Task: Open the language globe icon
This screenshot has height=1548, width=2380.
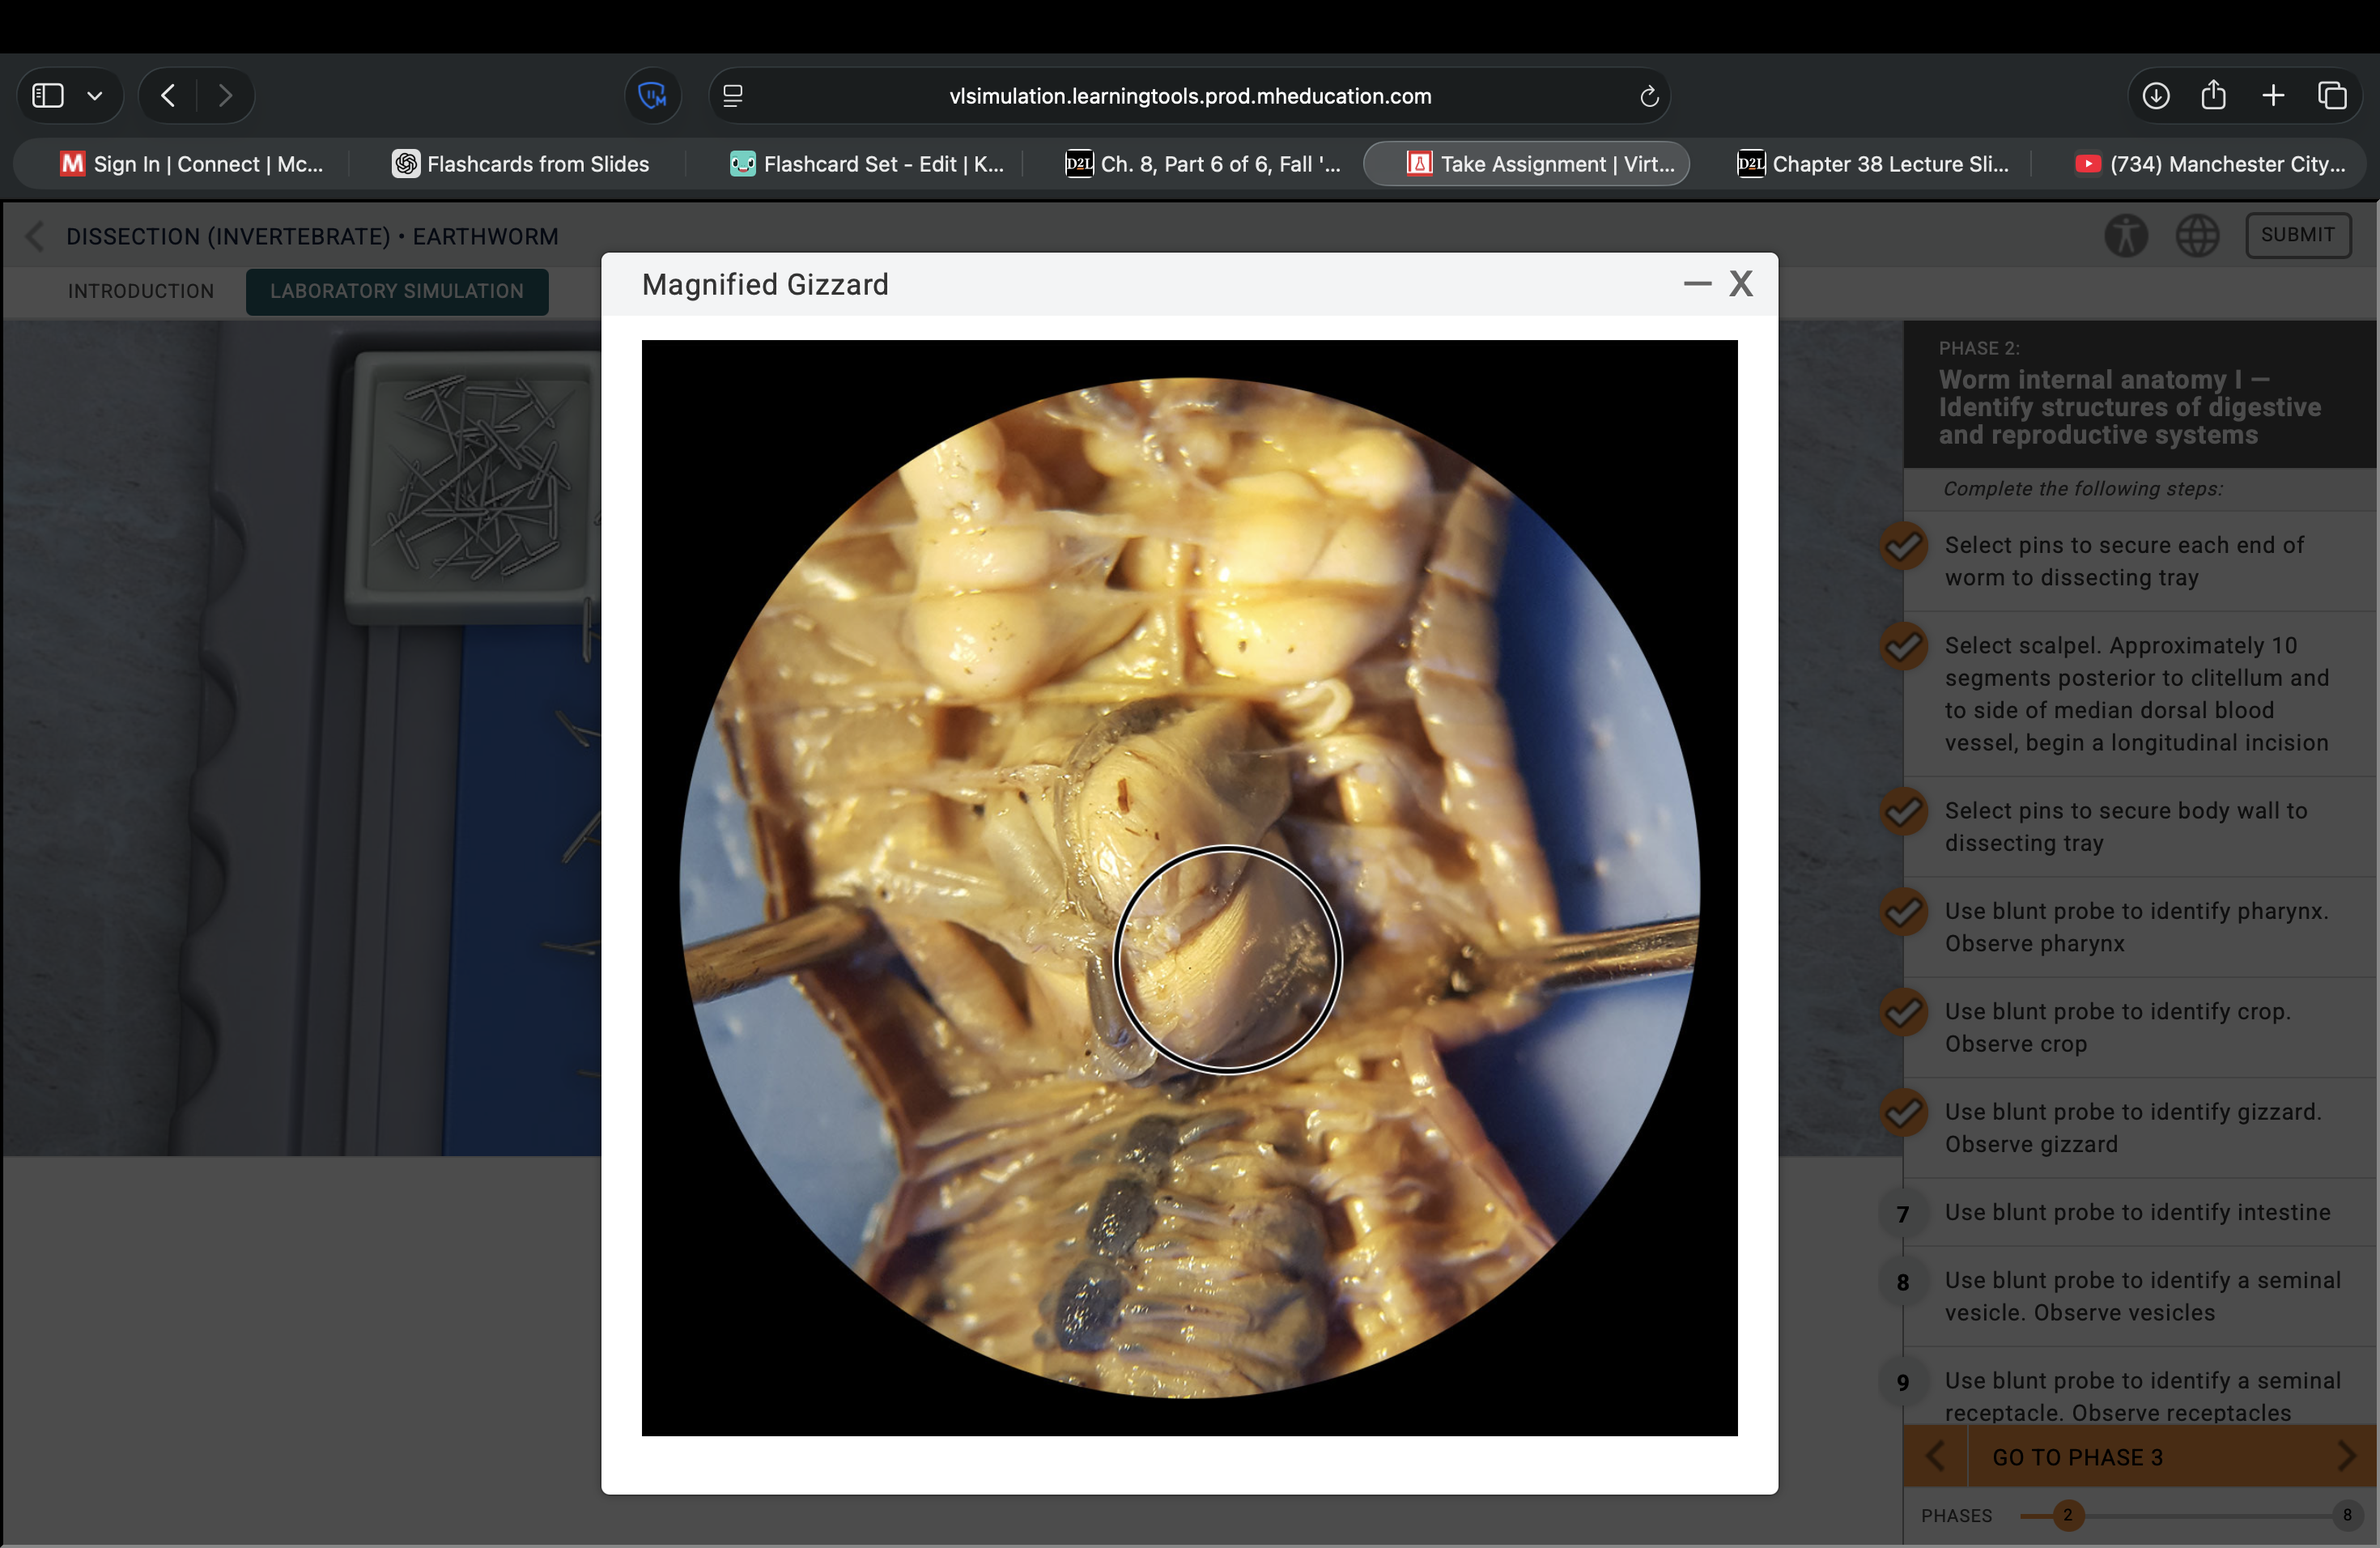Action: [2197, 236]
